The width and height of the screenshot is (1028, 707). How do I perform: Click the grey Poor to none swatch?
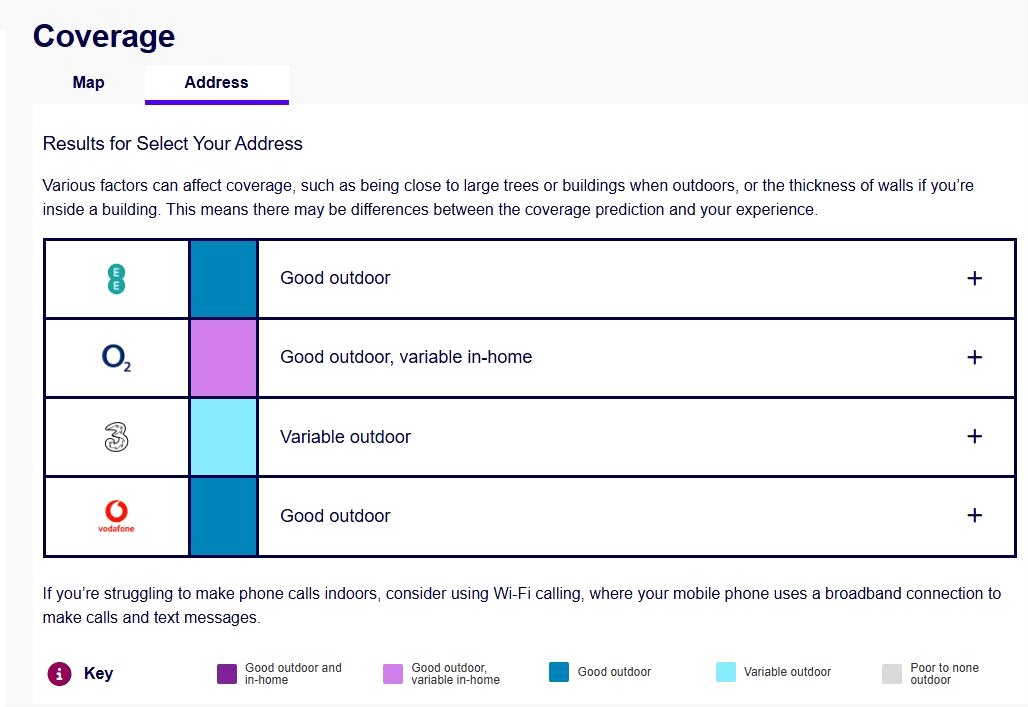tap(892, 674)
